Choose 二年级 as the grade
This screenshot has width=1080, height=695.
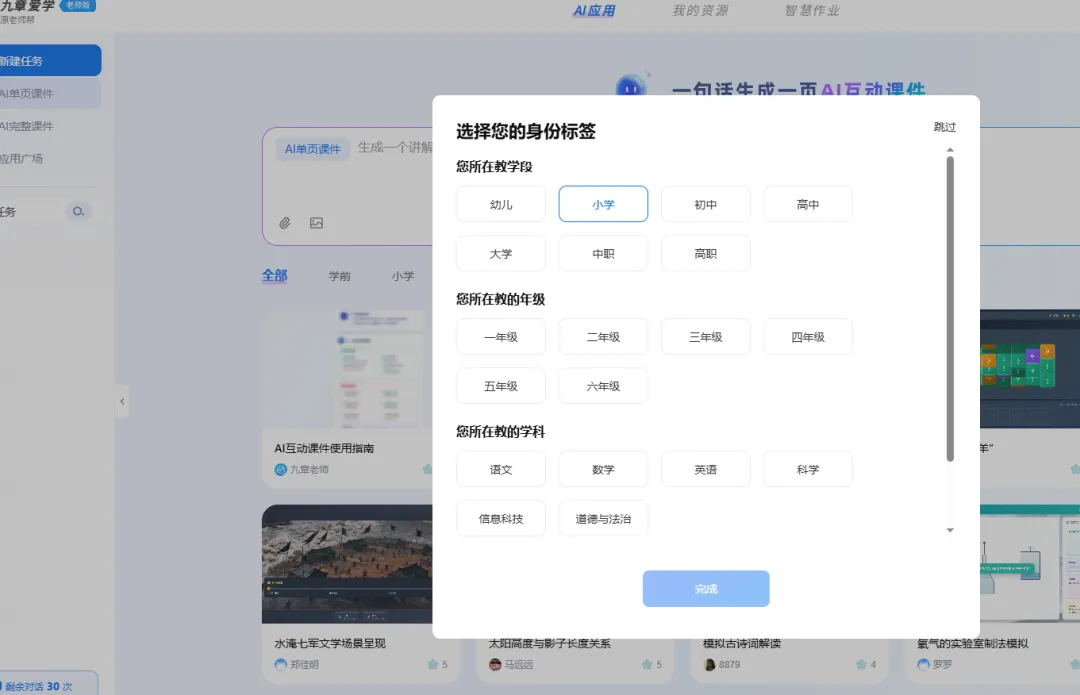click(603, 337)
